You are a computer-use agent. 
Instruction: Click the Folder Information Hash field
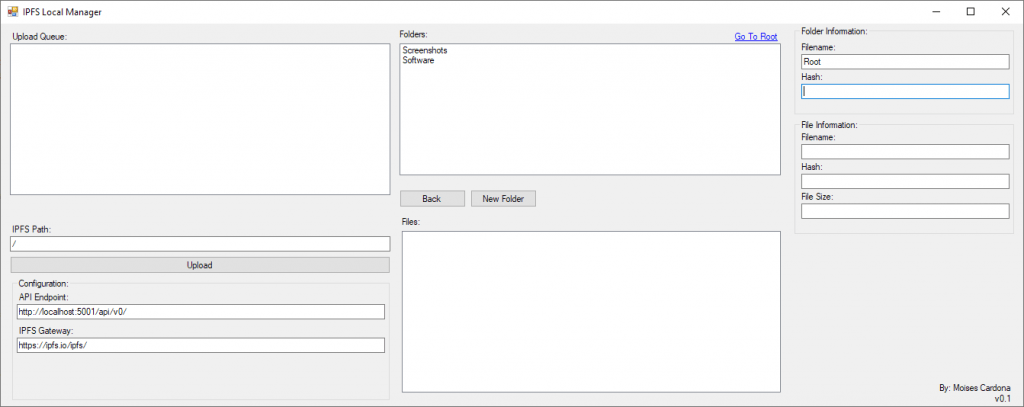905,91
